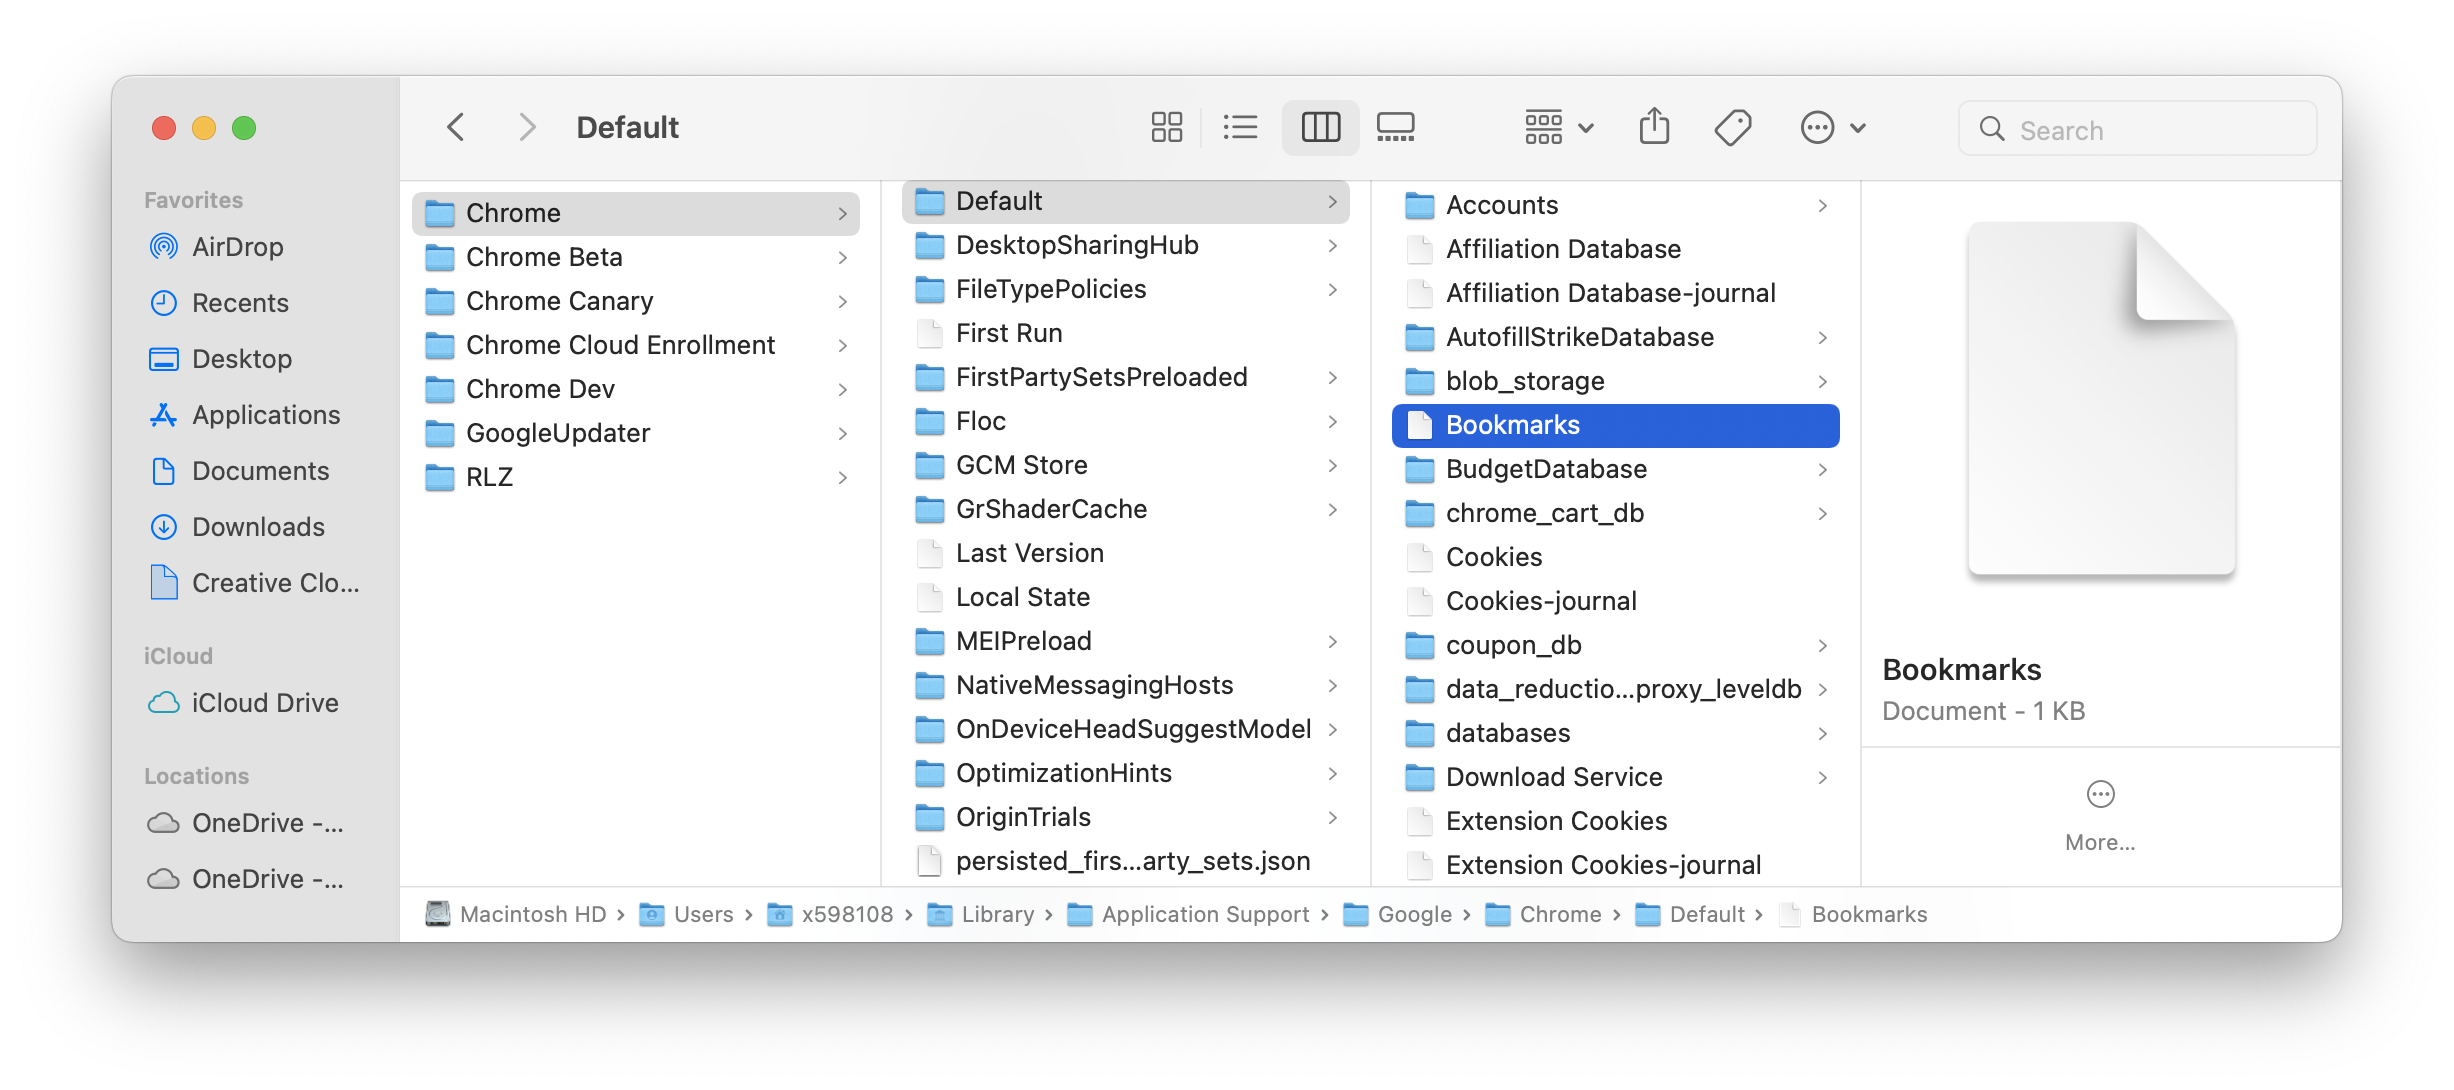Image resolution: width=2454 pixels, height=1090 pixels.
Task: Go back with the left arrow
Action: (x=456, y=128)
